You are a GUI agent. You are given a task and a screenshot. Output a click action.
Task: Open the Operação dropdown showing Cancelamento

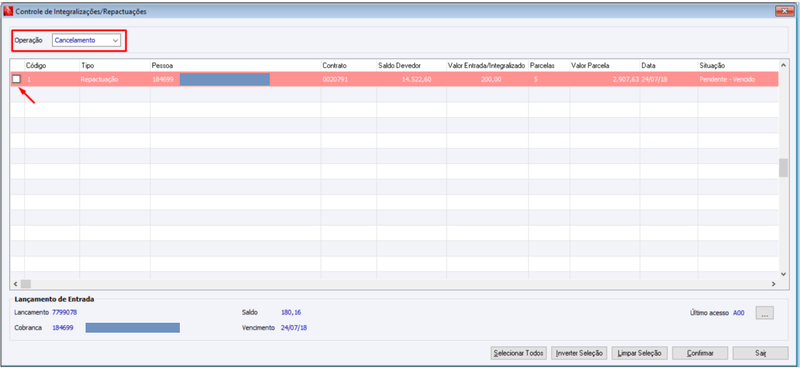click(x=86, y=40)
